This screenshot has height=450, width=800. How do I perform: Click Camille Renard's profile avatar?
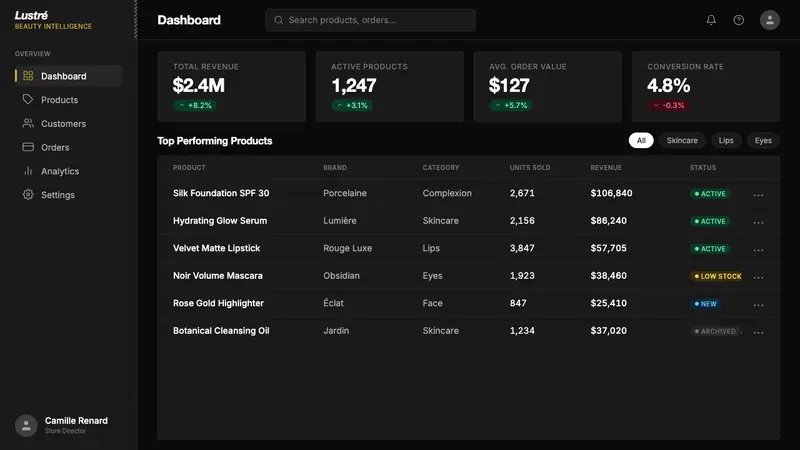point(26,425)
